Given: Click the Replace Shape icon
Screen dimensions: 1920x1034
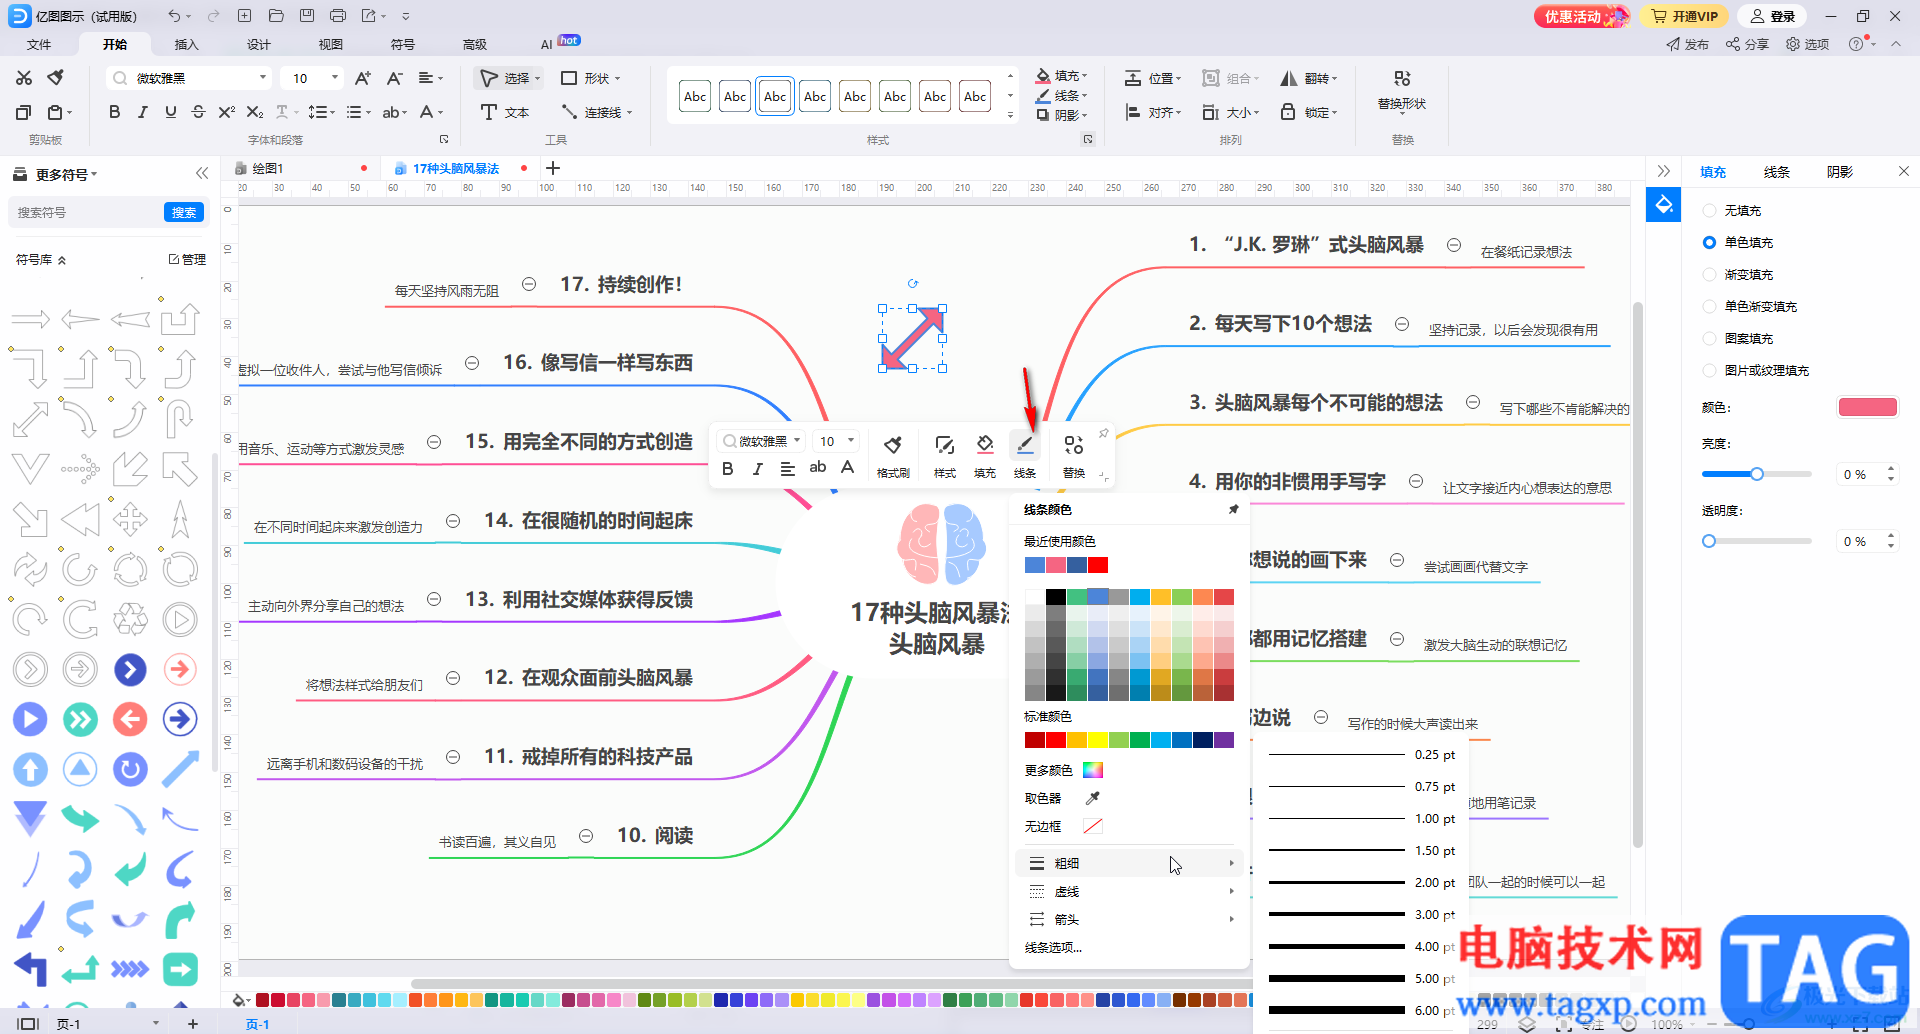Looking at the screenshot, I should pyautogui.click(x=1402, y=79).
